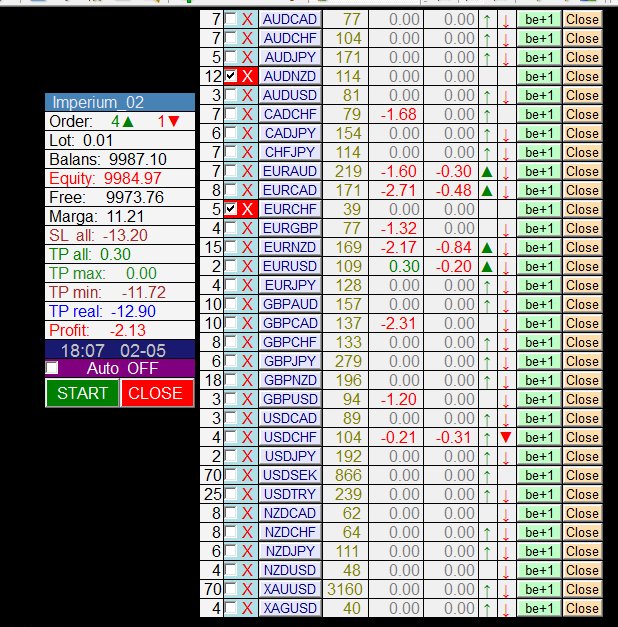Image resolution: width=618 pixels, height=627 pixels.
Task: Click the red CLOSE button
Action: (x=157, y=393)
